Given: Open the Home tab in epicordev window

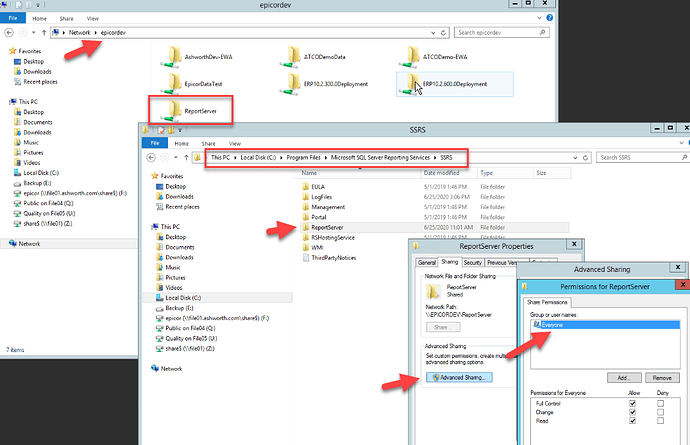Looking at the screenshot, I should click(39, 18).
